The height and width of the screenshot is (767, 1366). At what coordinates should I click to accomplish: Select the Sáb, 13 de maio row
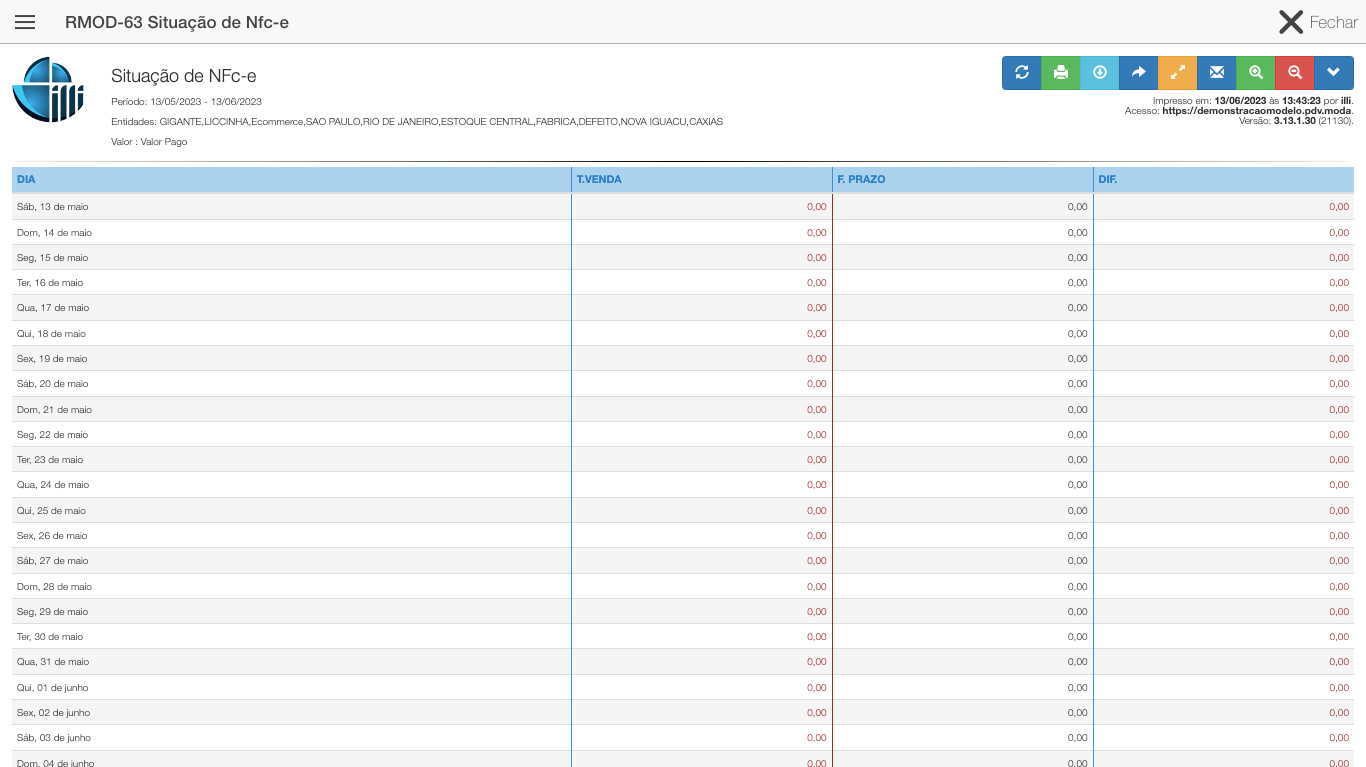coord(53,207)
